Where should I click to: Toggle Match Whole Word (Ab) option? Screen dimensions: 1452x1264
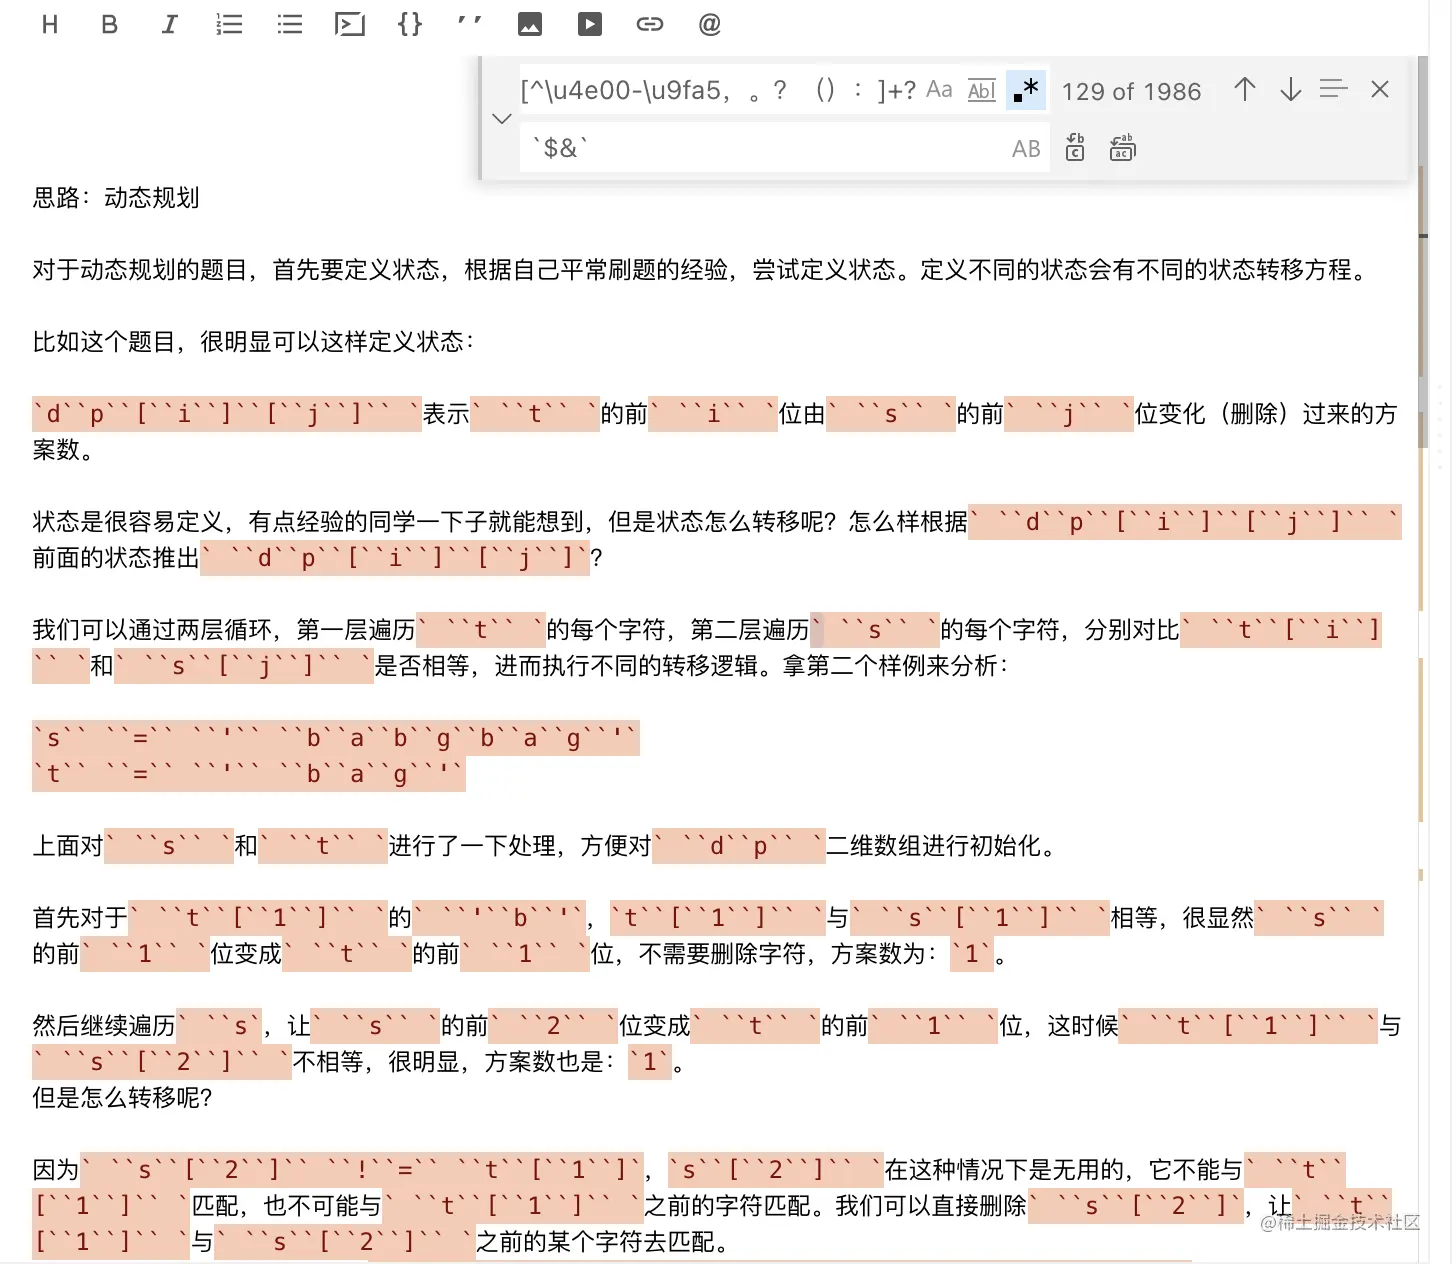[x=982, y=90]
